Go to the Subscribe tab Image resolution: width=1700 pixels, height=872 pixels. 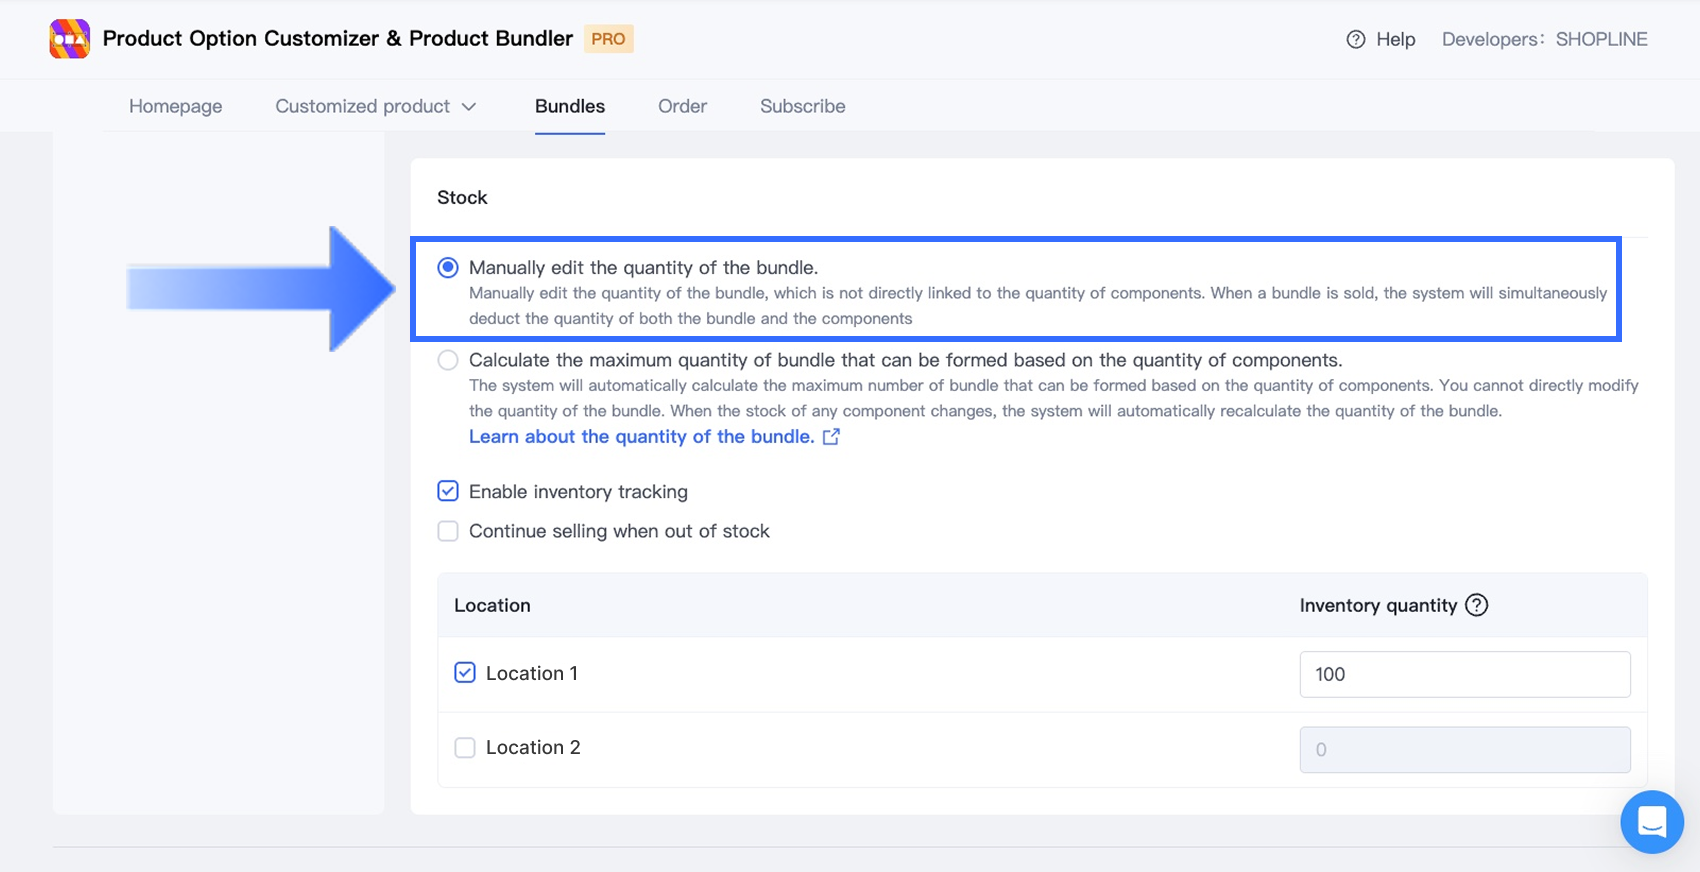(802, 106)
